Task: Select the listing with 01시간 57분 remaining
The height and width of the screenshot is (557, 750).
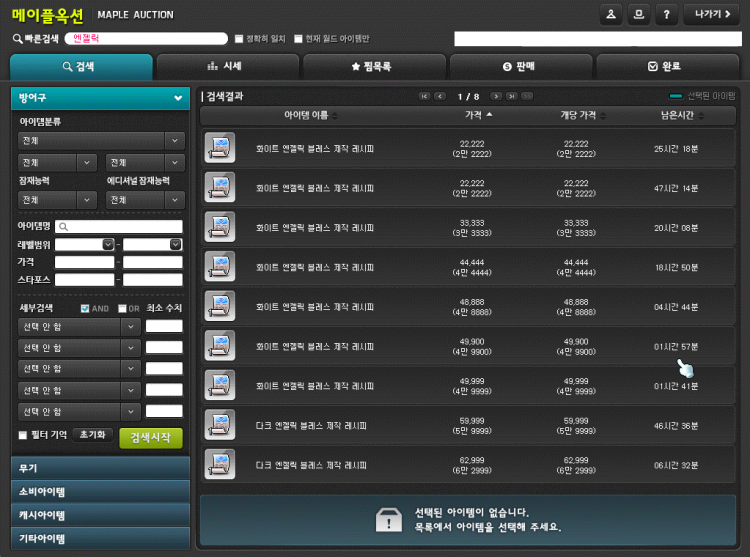Action: (468, 346)
